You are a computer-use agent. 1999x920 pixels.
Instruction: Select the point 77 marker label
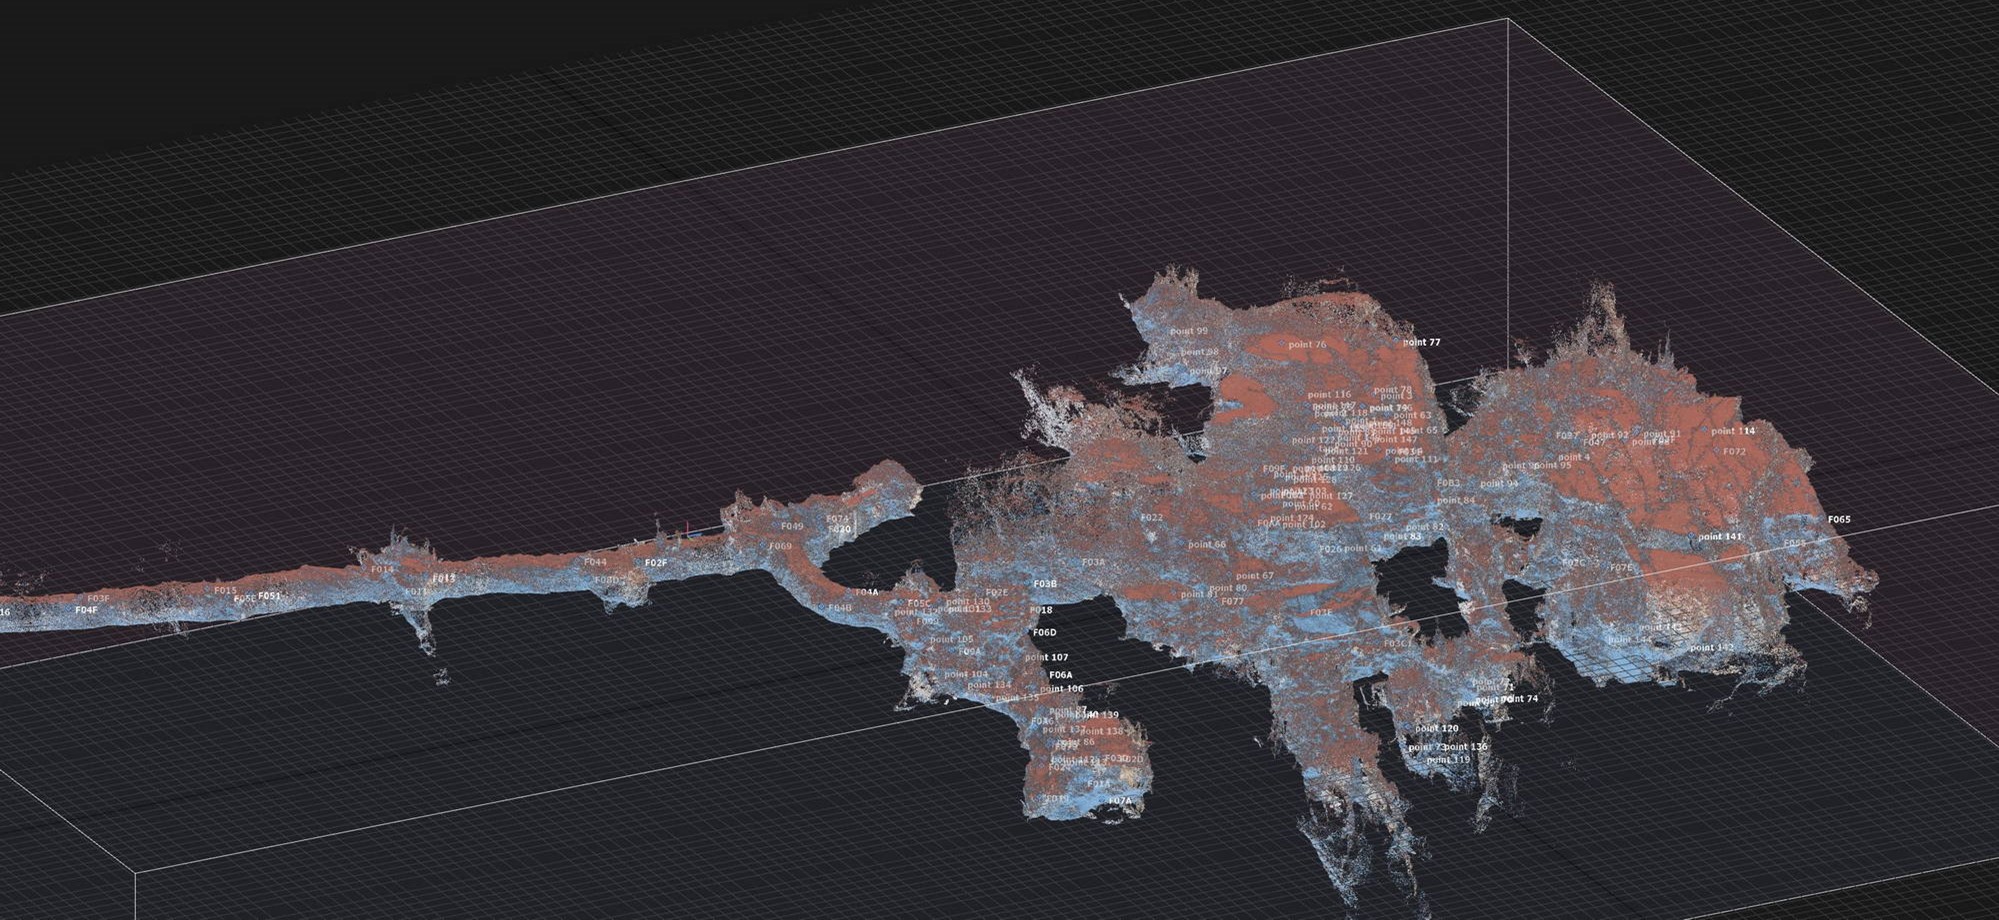coord(1421,342)
